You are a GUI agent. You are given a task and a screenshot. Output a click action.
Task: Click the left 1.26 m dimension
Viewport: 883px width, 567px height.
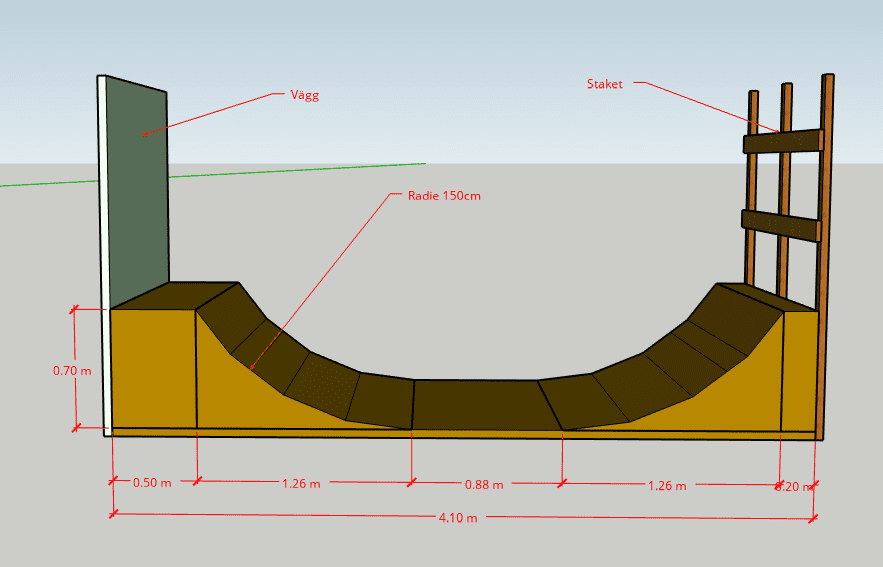tap(300, 484)
